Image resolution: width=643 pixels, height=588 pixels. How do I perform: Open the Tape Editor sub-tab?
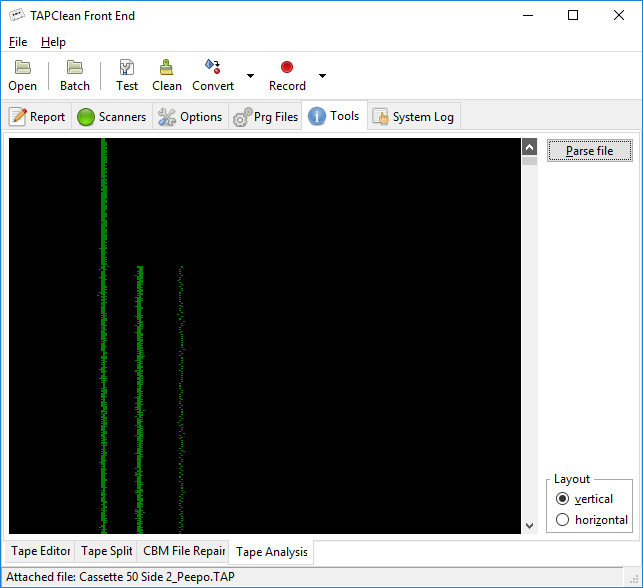pyautogui.click(x=40, y=551)
